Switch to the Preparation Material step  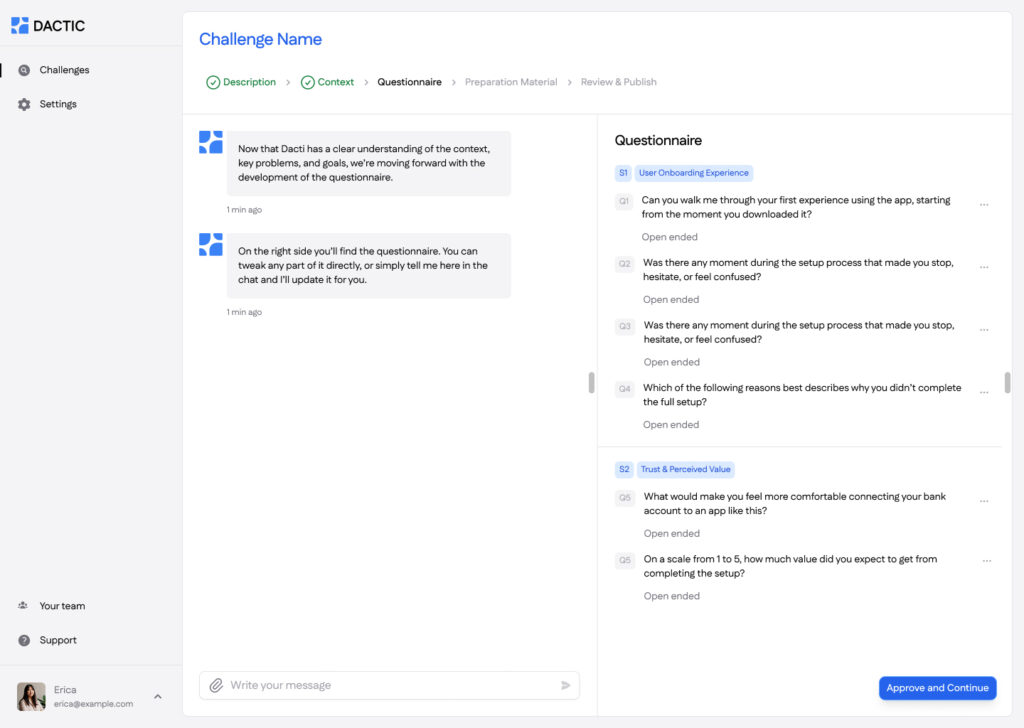(x=511, y=82)
